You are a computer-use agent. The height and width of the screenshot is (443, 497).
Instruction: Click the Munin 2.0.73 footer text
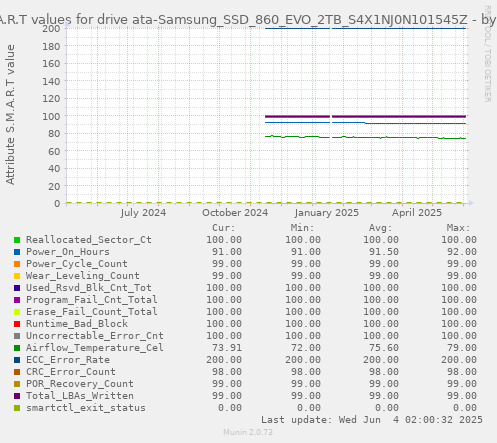click(x=248, y=432)
